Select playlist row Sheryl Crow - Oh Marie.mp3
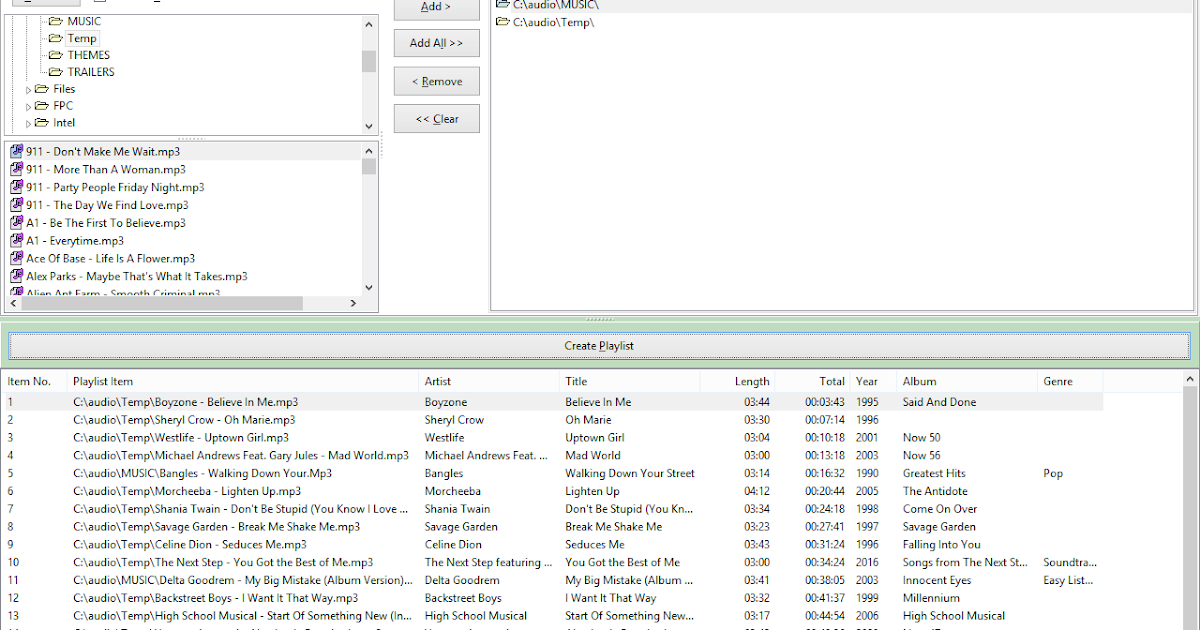 [553, 420]
